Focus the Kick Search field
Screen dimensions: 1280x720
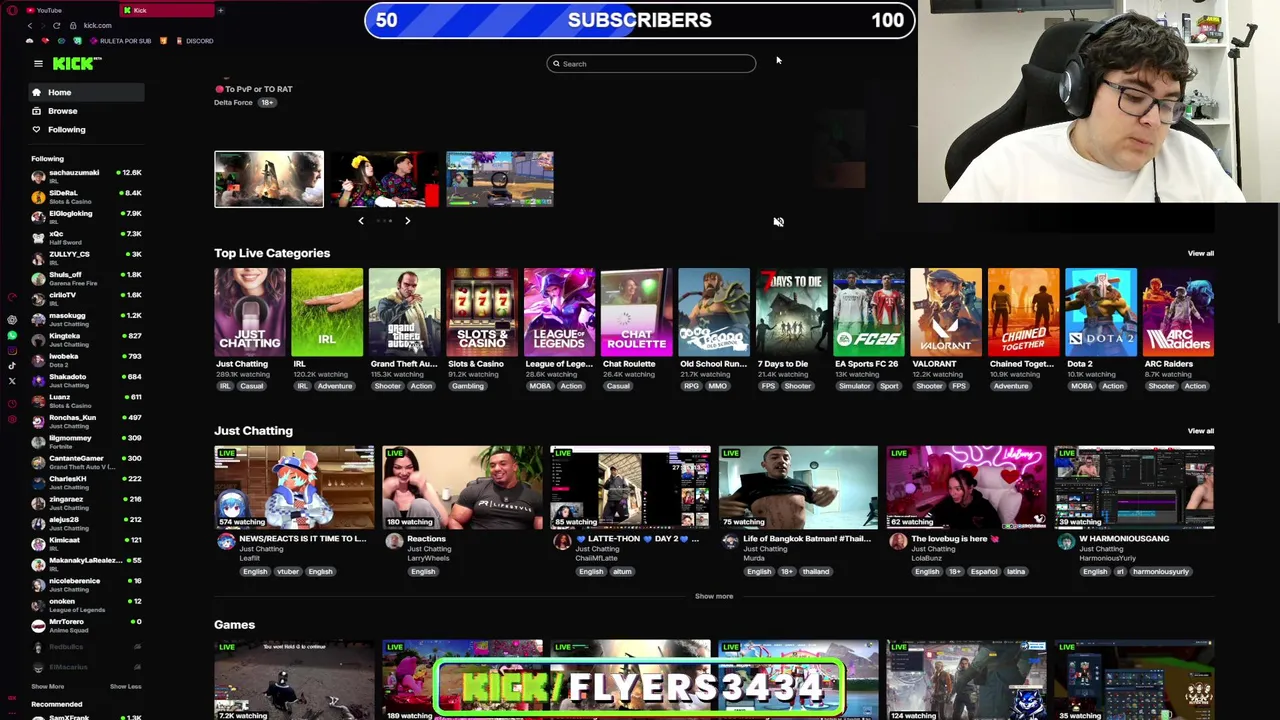pos(651,64)
